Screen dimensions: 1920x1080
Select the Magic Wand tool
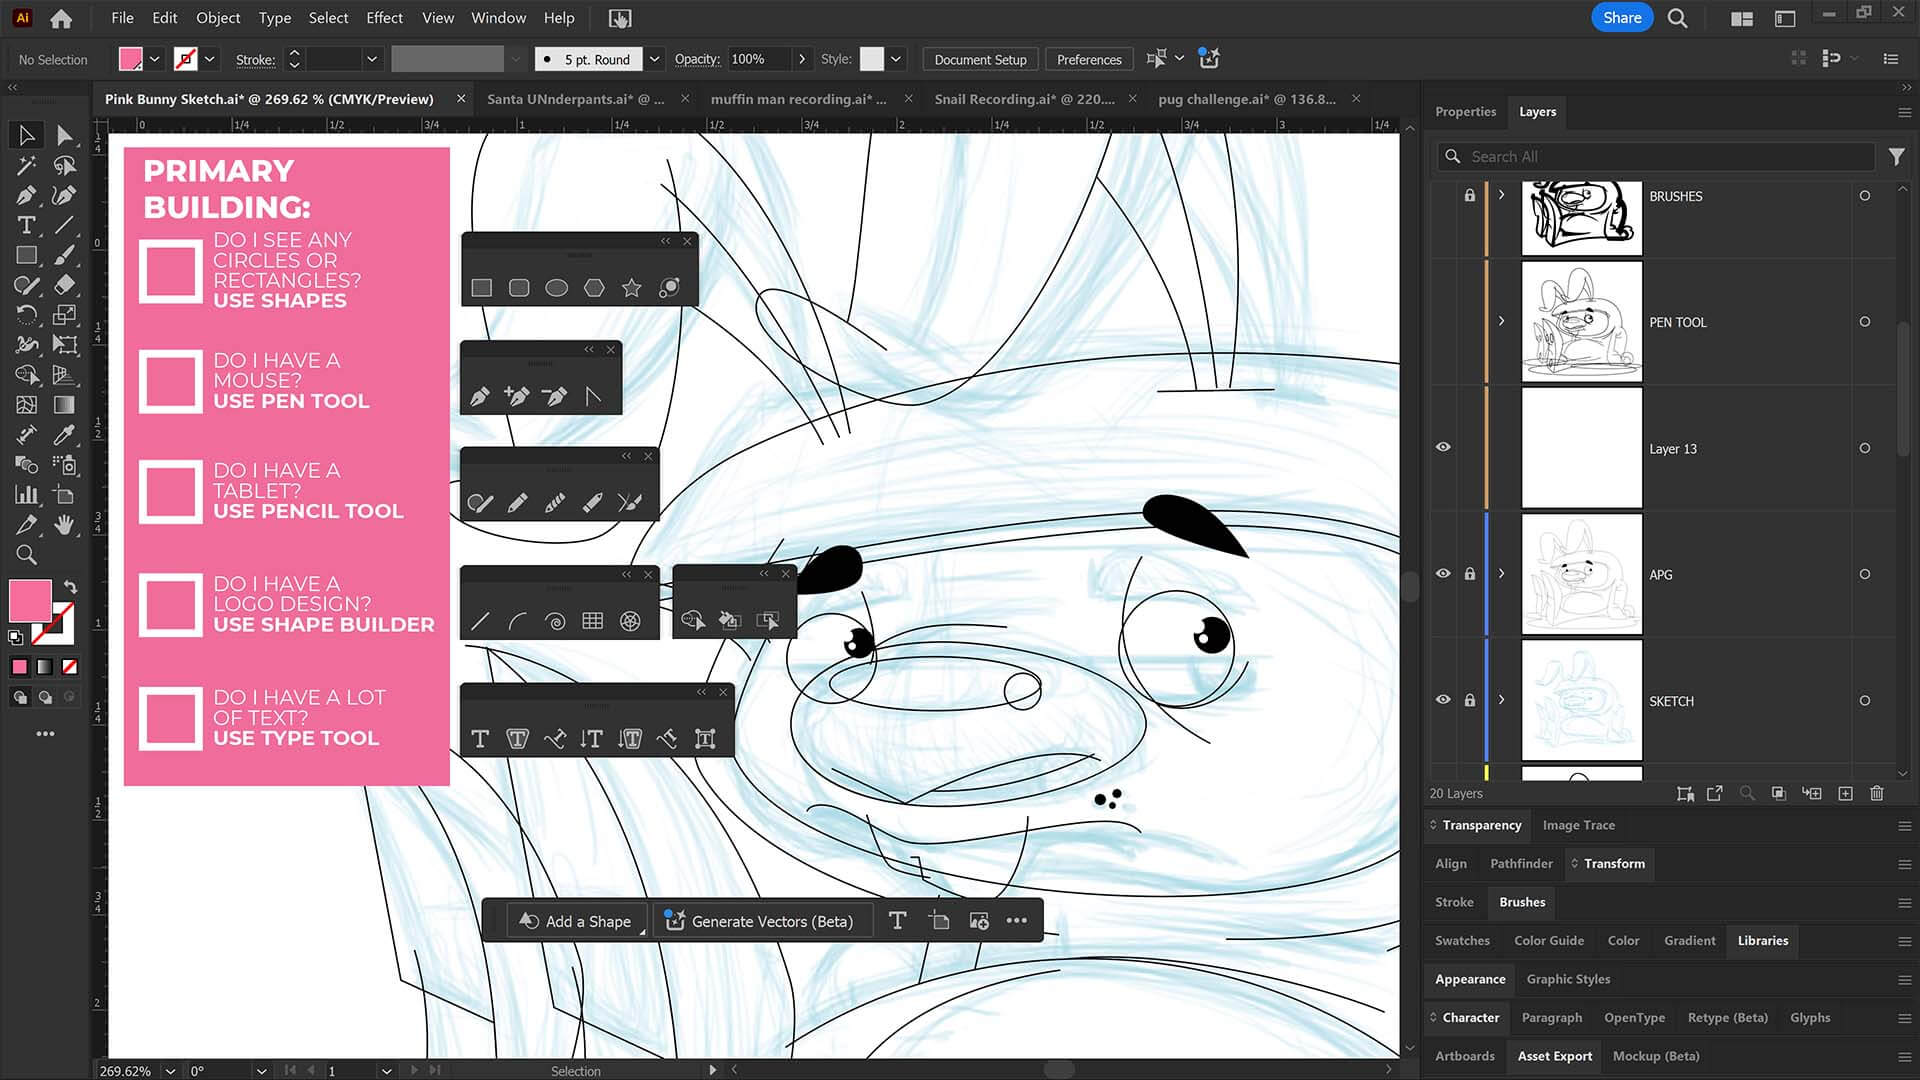point(26,165)
